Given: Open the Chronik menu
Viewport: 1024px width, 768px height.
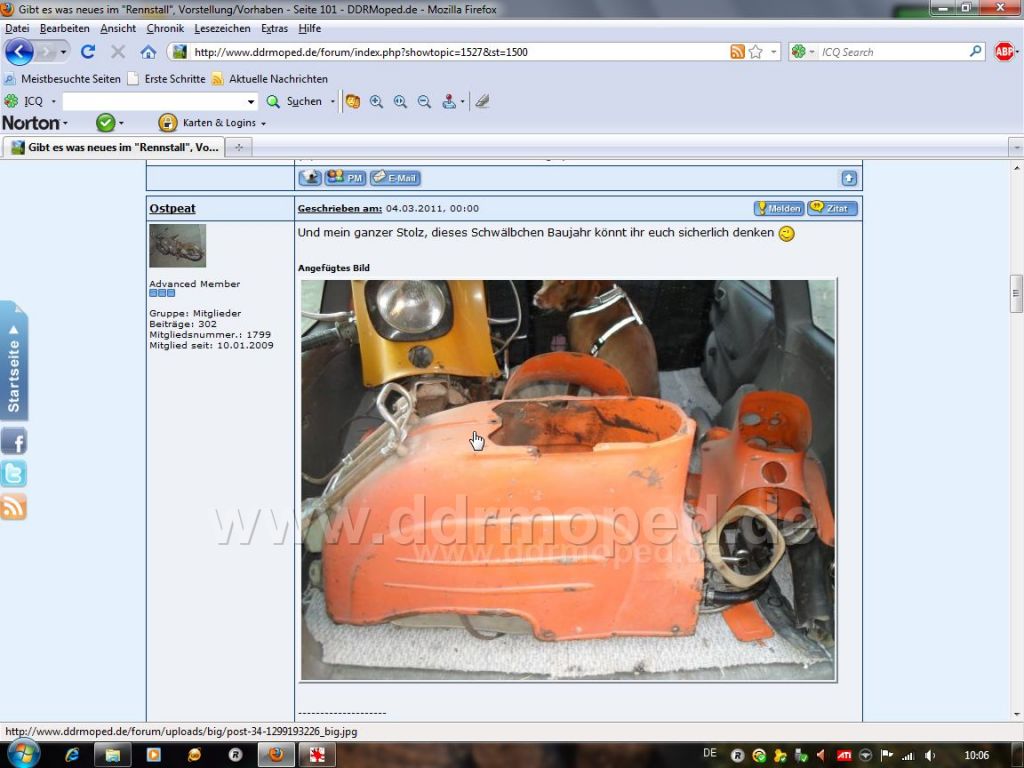Looking at the screenshot, I should [165, 28].
